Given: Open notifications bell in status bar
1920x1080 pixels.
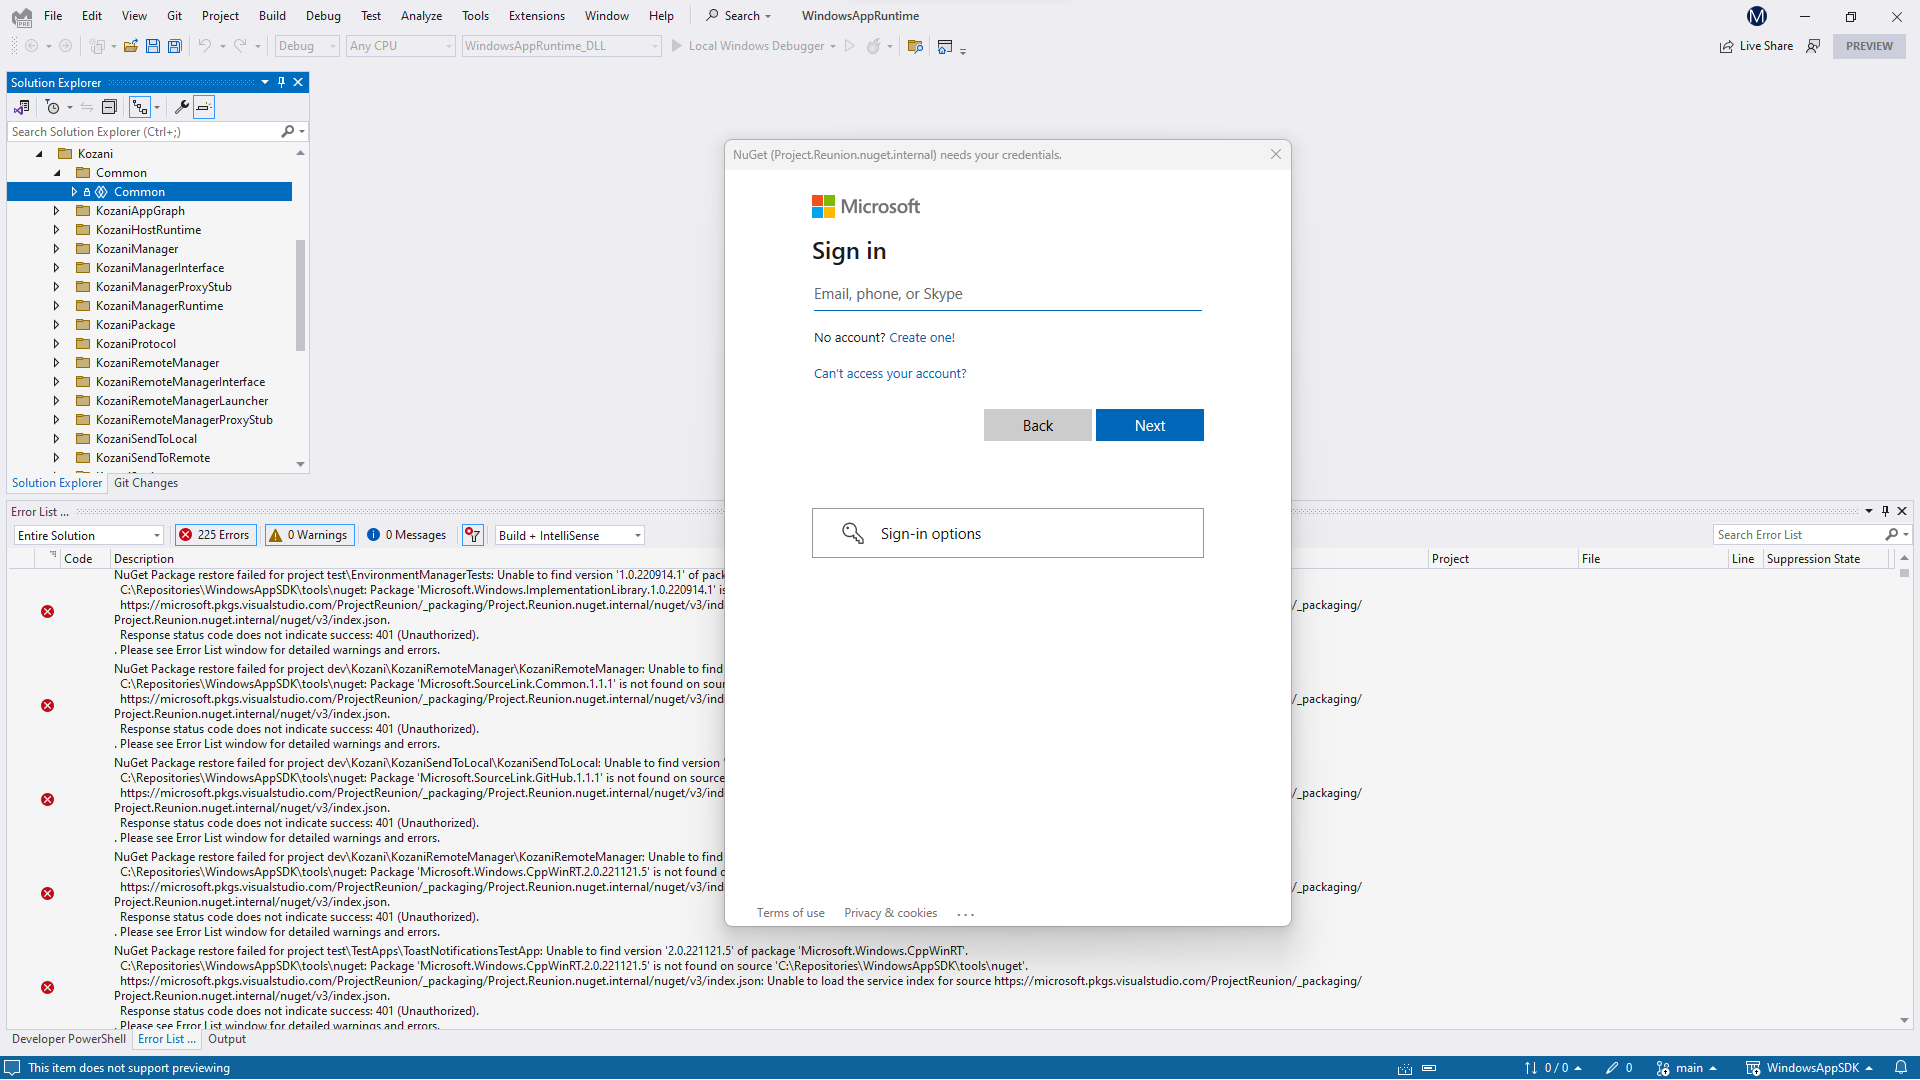Looking at the screenshot, I should (1901, 1068).
